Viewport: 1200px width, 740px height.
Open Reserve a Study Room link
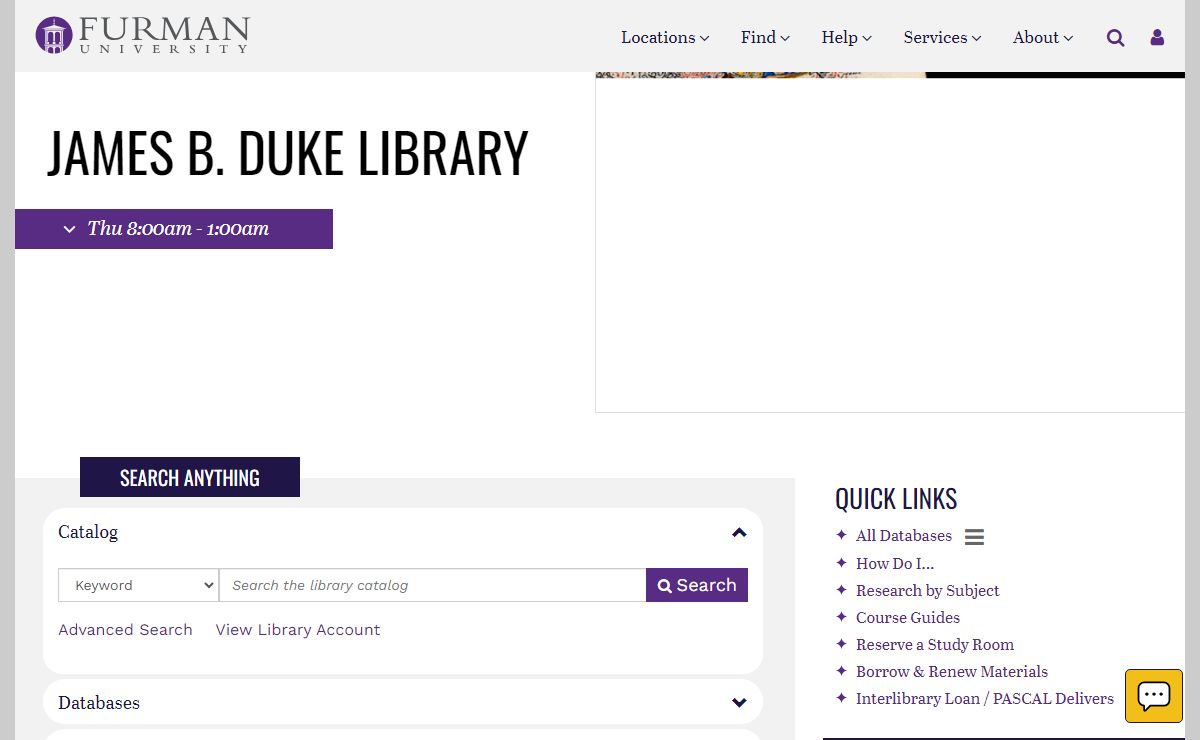coord(935,644)
